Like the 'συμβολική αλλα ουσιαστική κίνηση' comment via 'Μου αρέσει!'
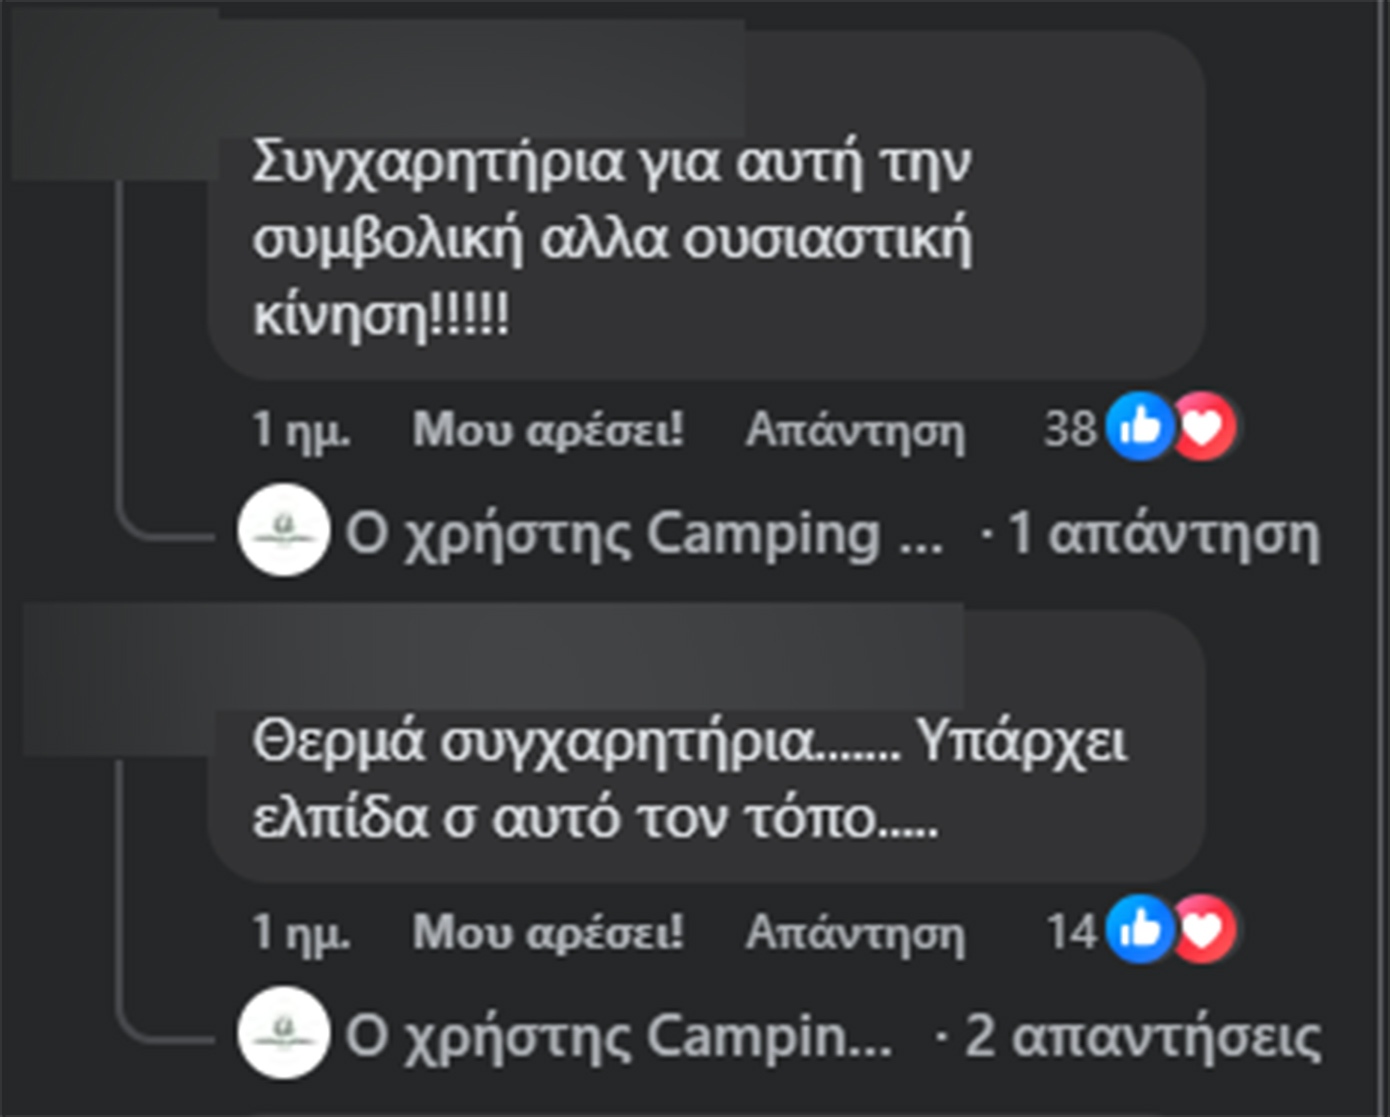The height and width of the screenshot is (1117, 1390). coord(548,430)
